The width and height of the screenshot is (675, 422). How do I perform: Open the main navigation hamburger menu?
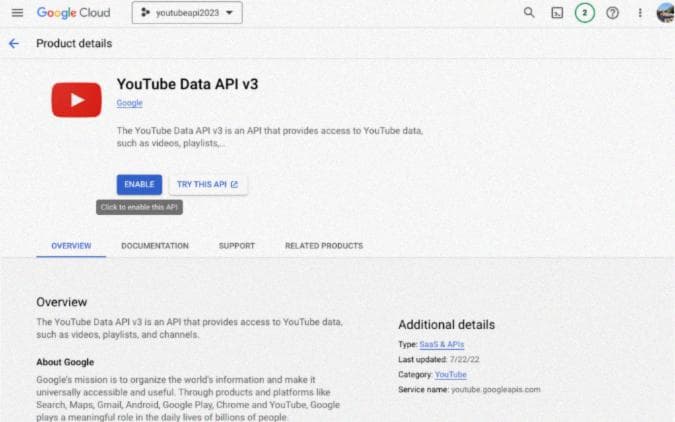17,13
